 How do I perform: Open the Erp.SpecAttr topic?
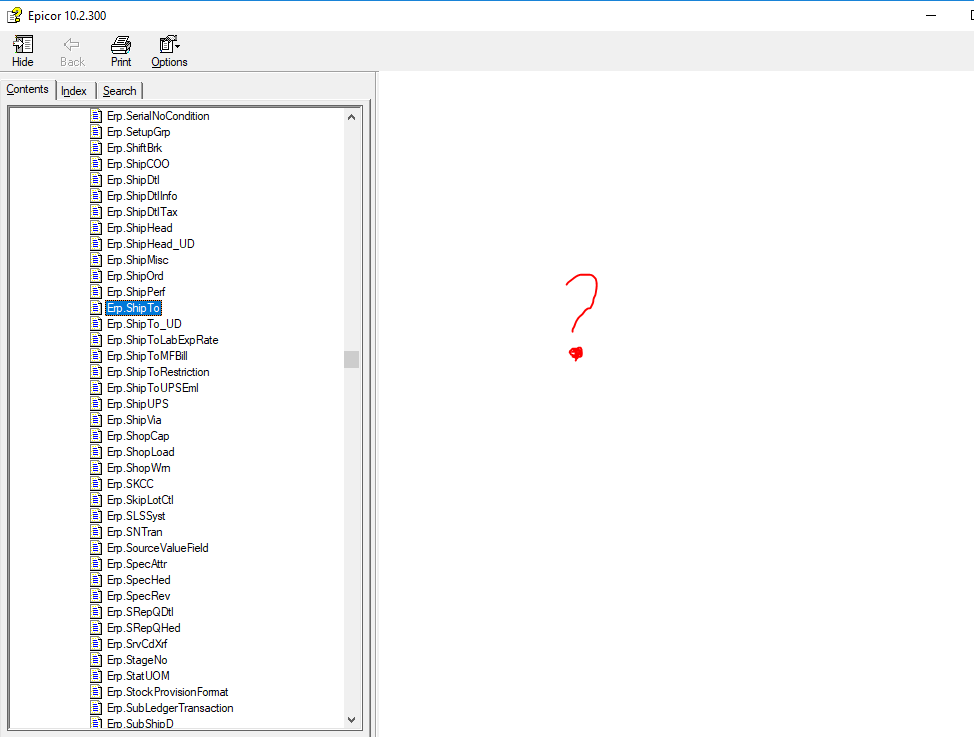point(137,564)
